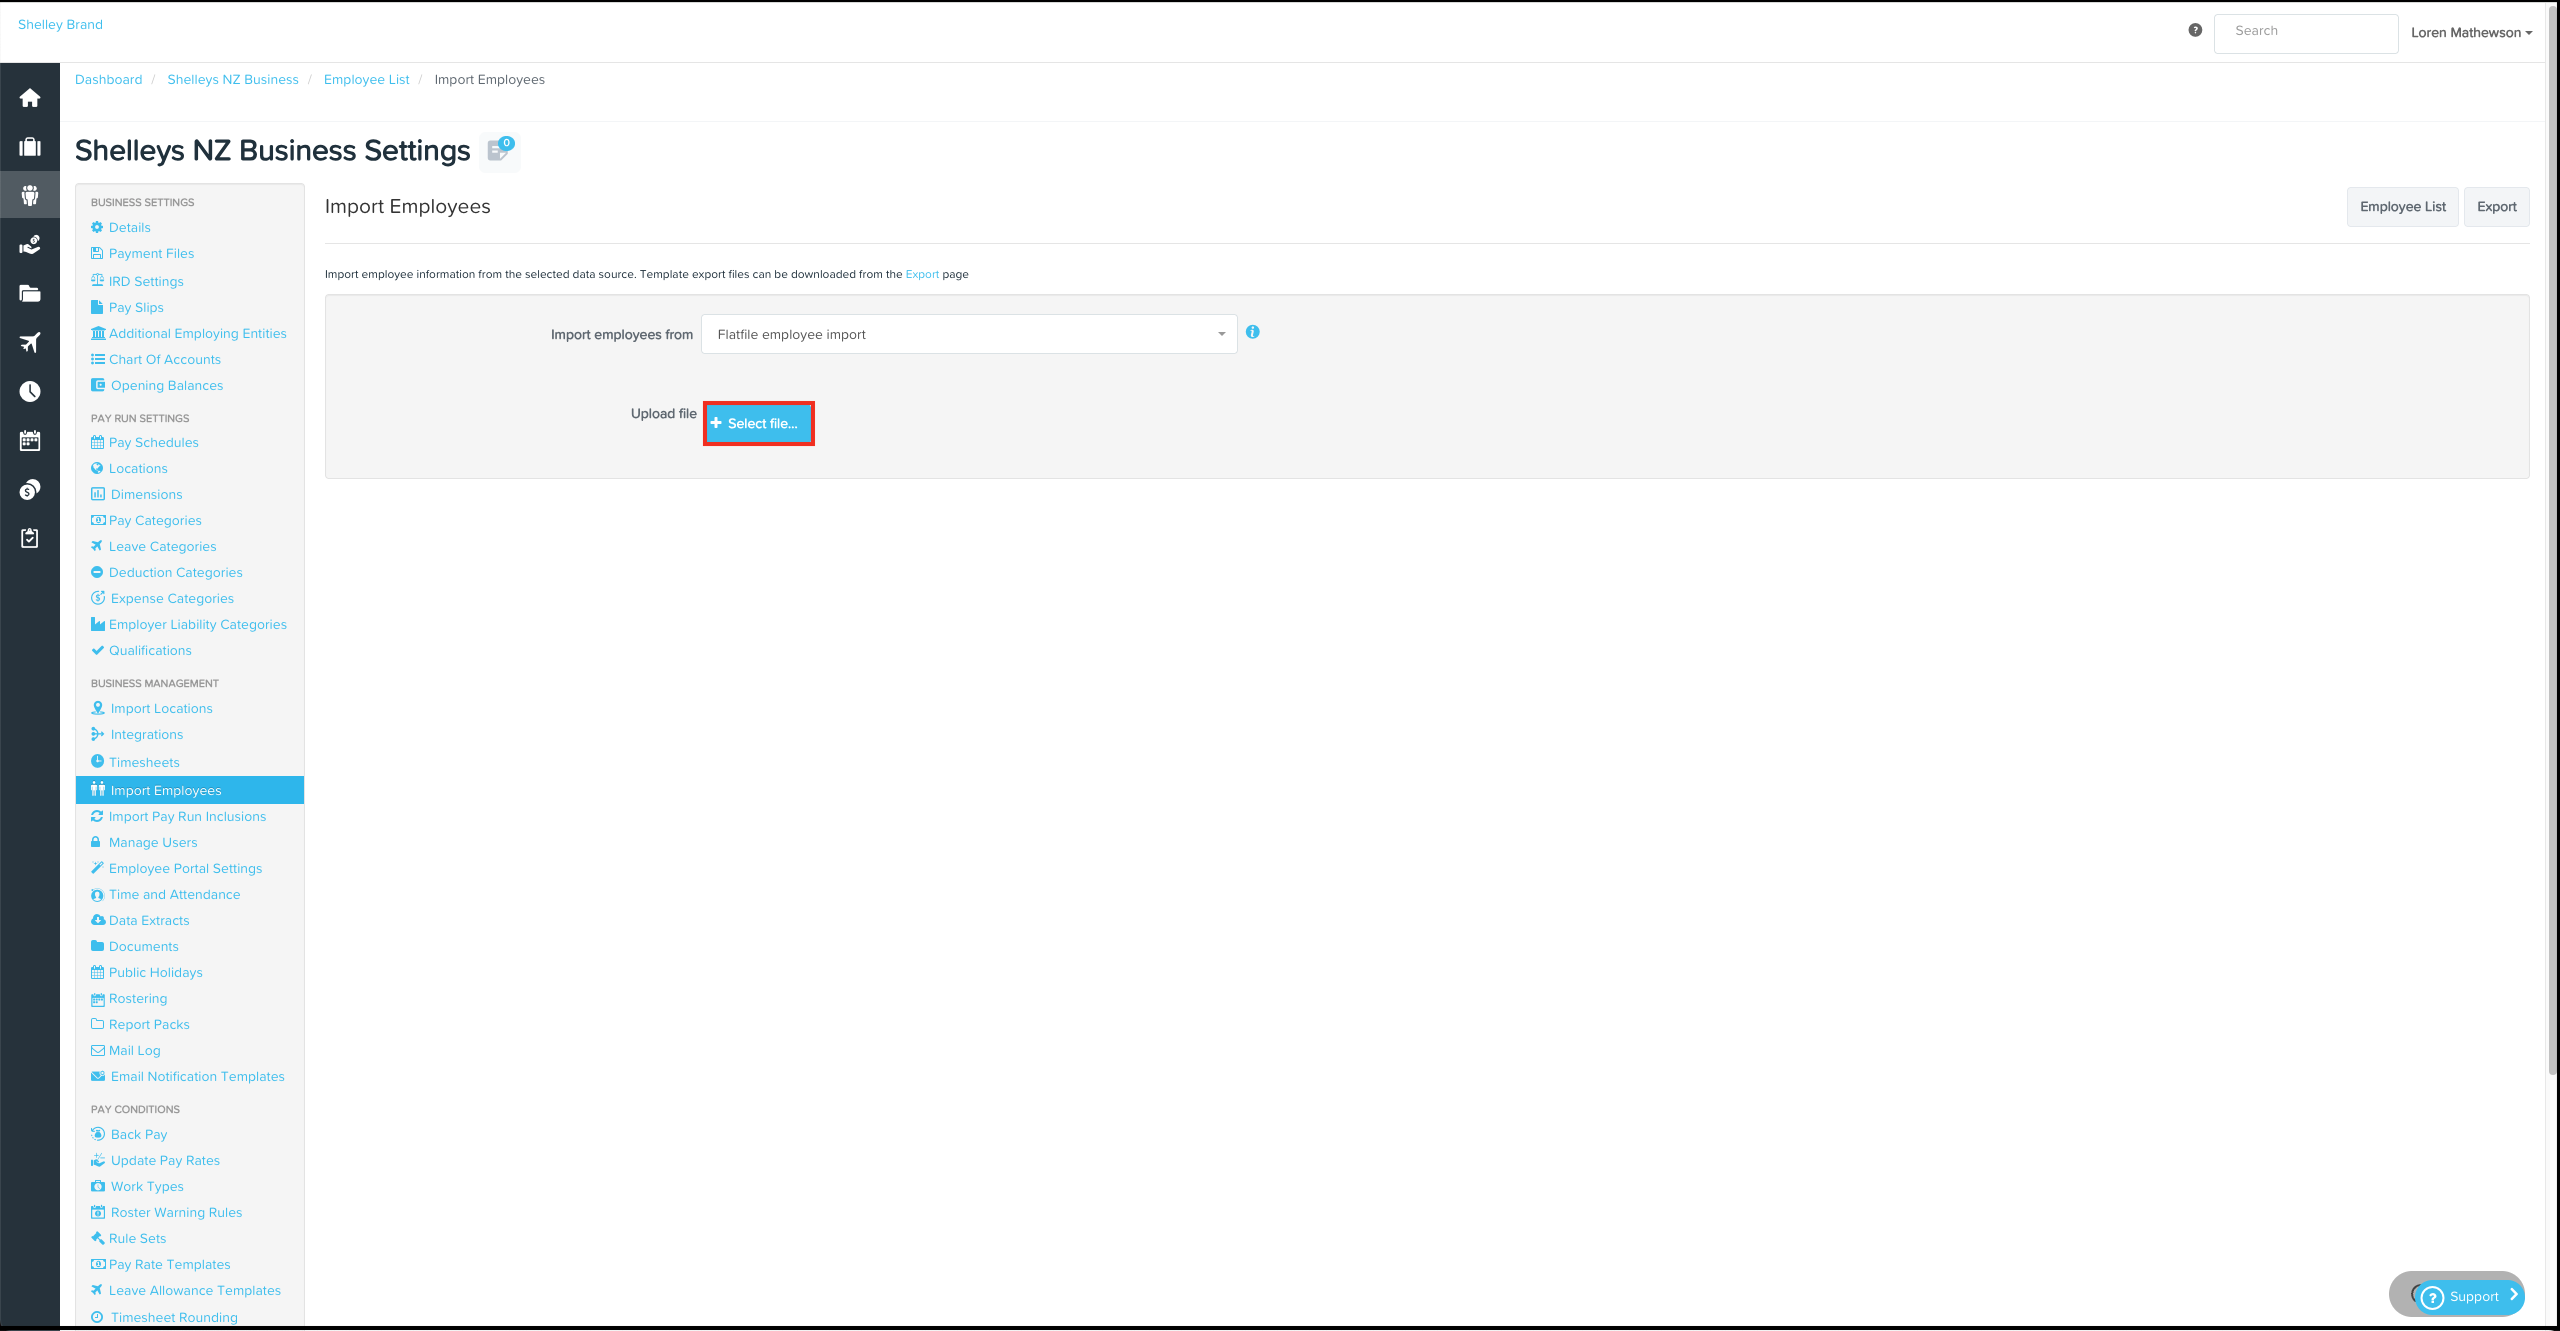Image resolution: width=2560 pixels, height=1331 pixels.
Task: Click the home icon in left sidebar
Action: 30,98
